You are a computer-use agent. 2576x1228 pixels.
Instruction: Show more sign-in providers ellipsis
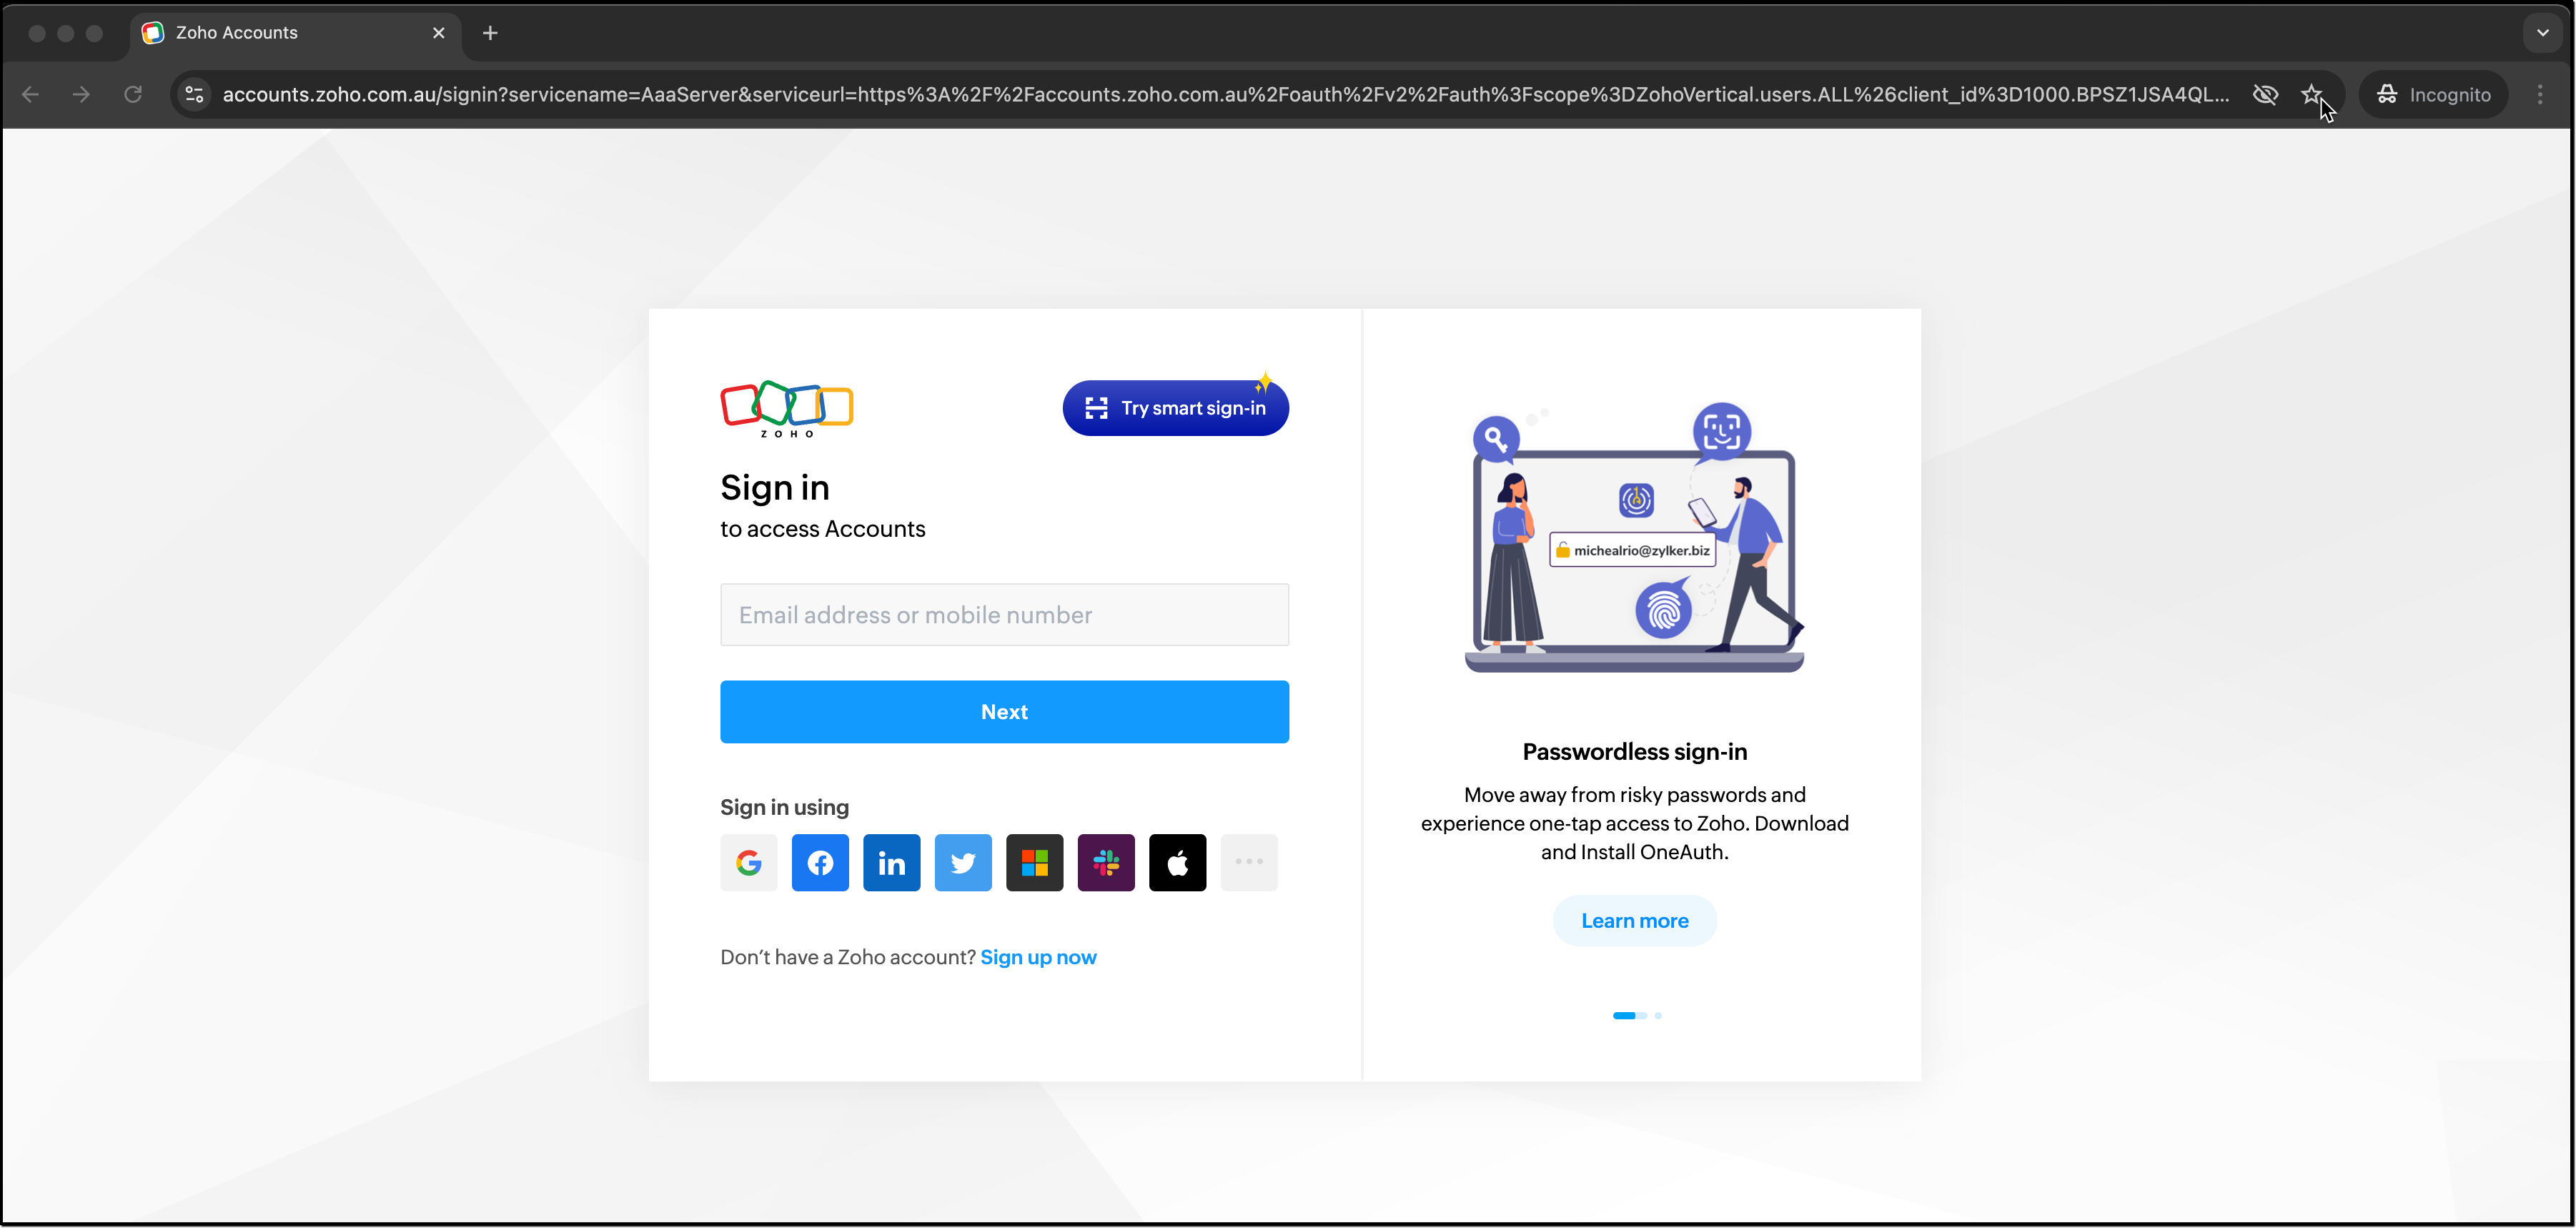pyautogui.click(x=1249, y=862)
